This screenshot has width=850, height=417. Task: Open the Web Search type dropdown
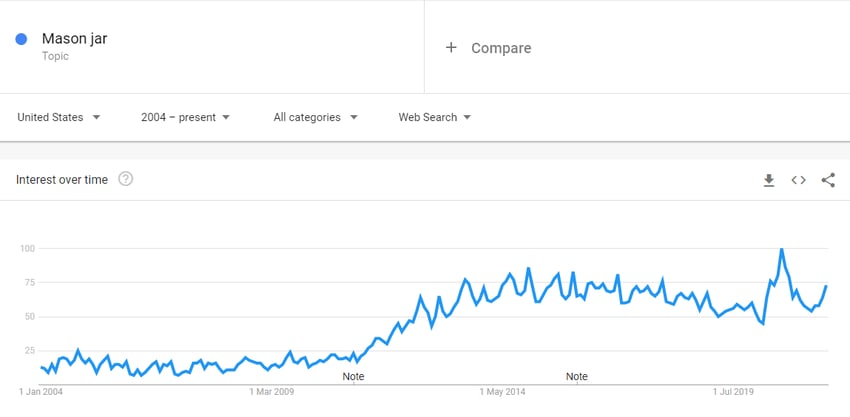(435, 117)
